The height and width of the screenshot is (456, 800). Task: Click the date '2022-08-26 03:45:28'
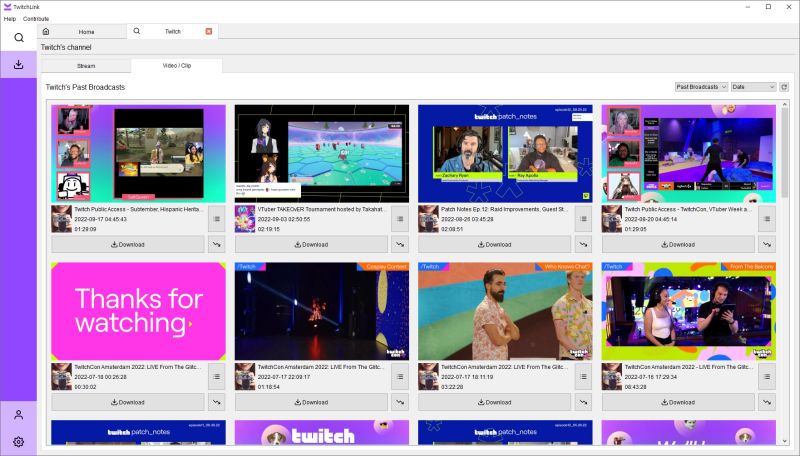(469, 219)
